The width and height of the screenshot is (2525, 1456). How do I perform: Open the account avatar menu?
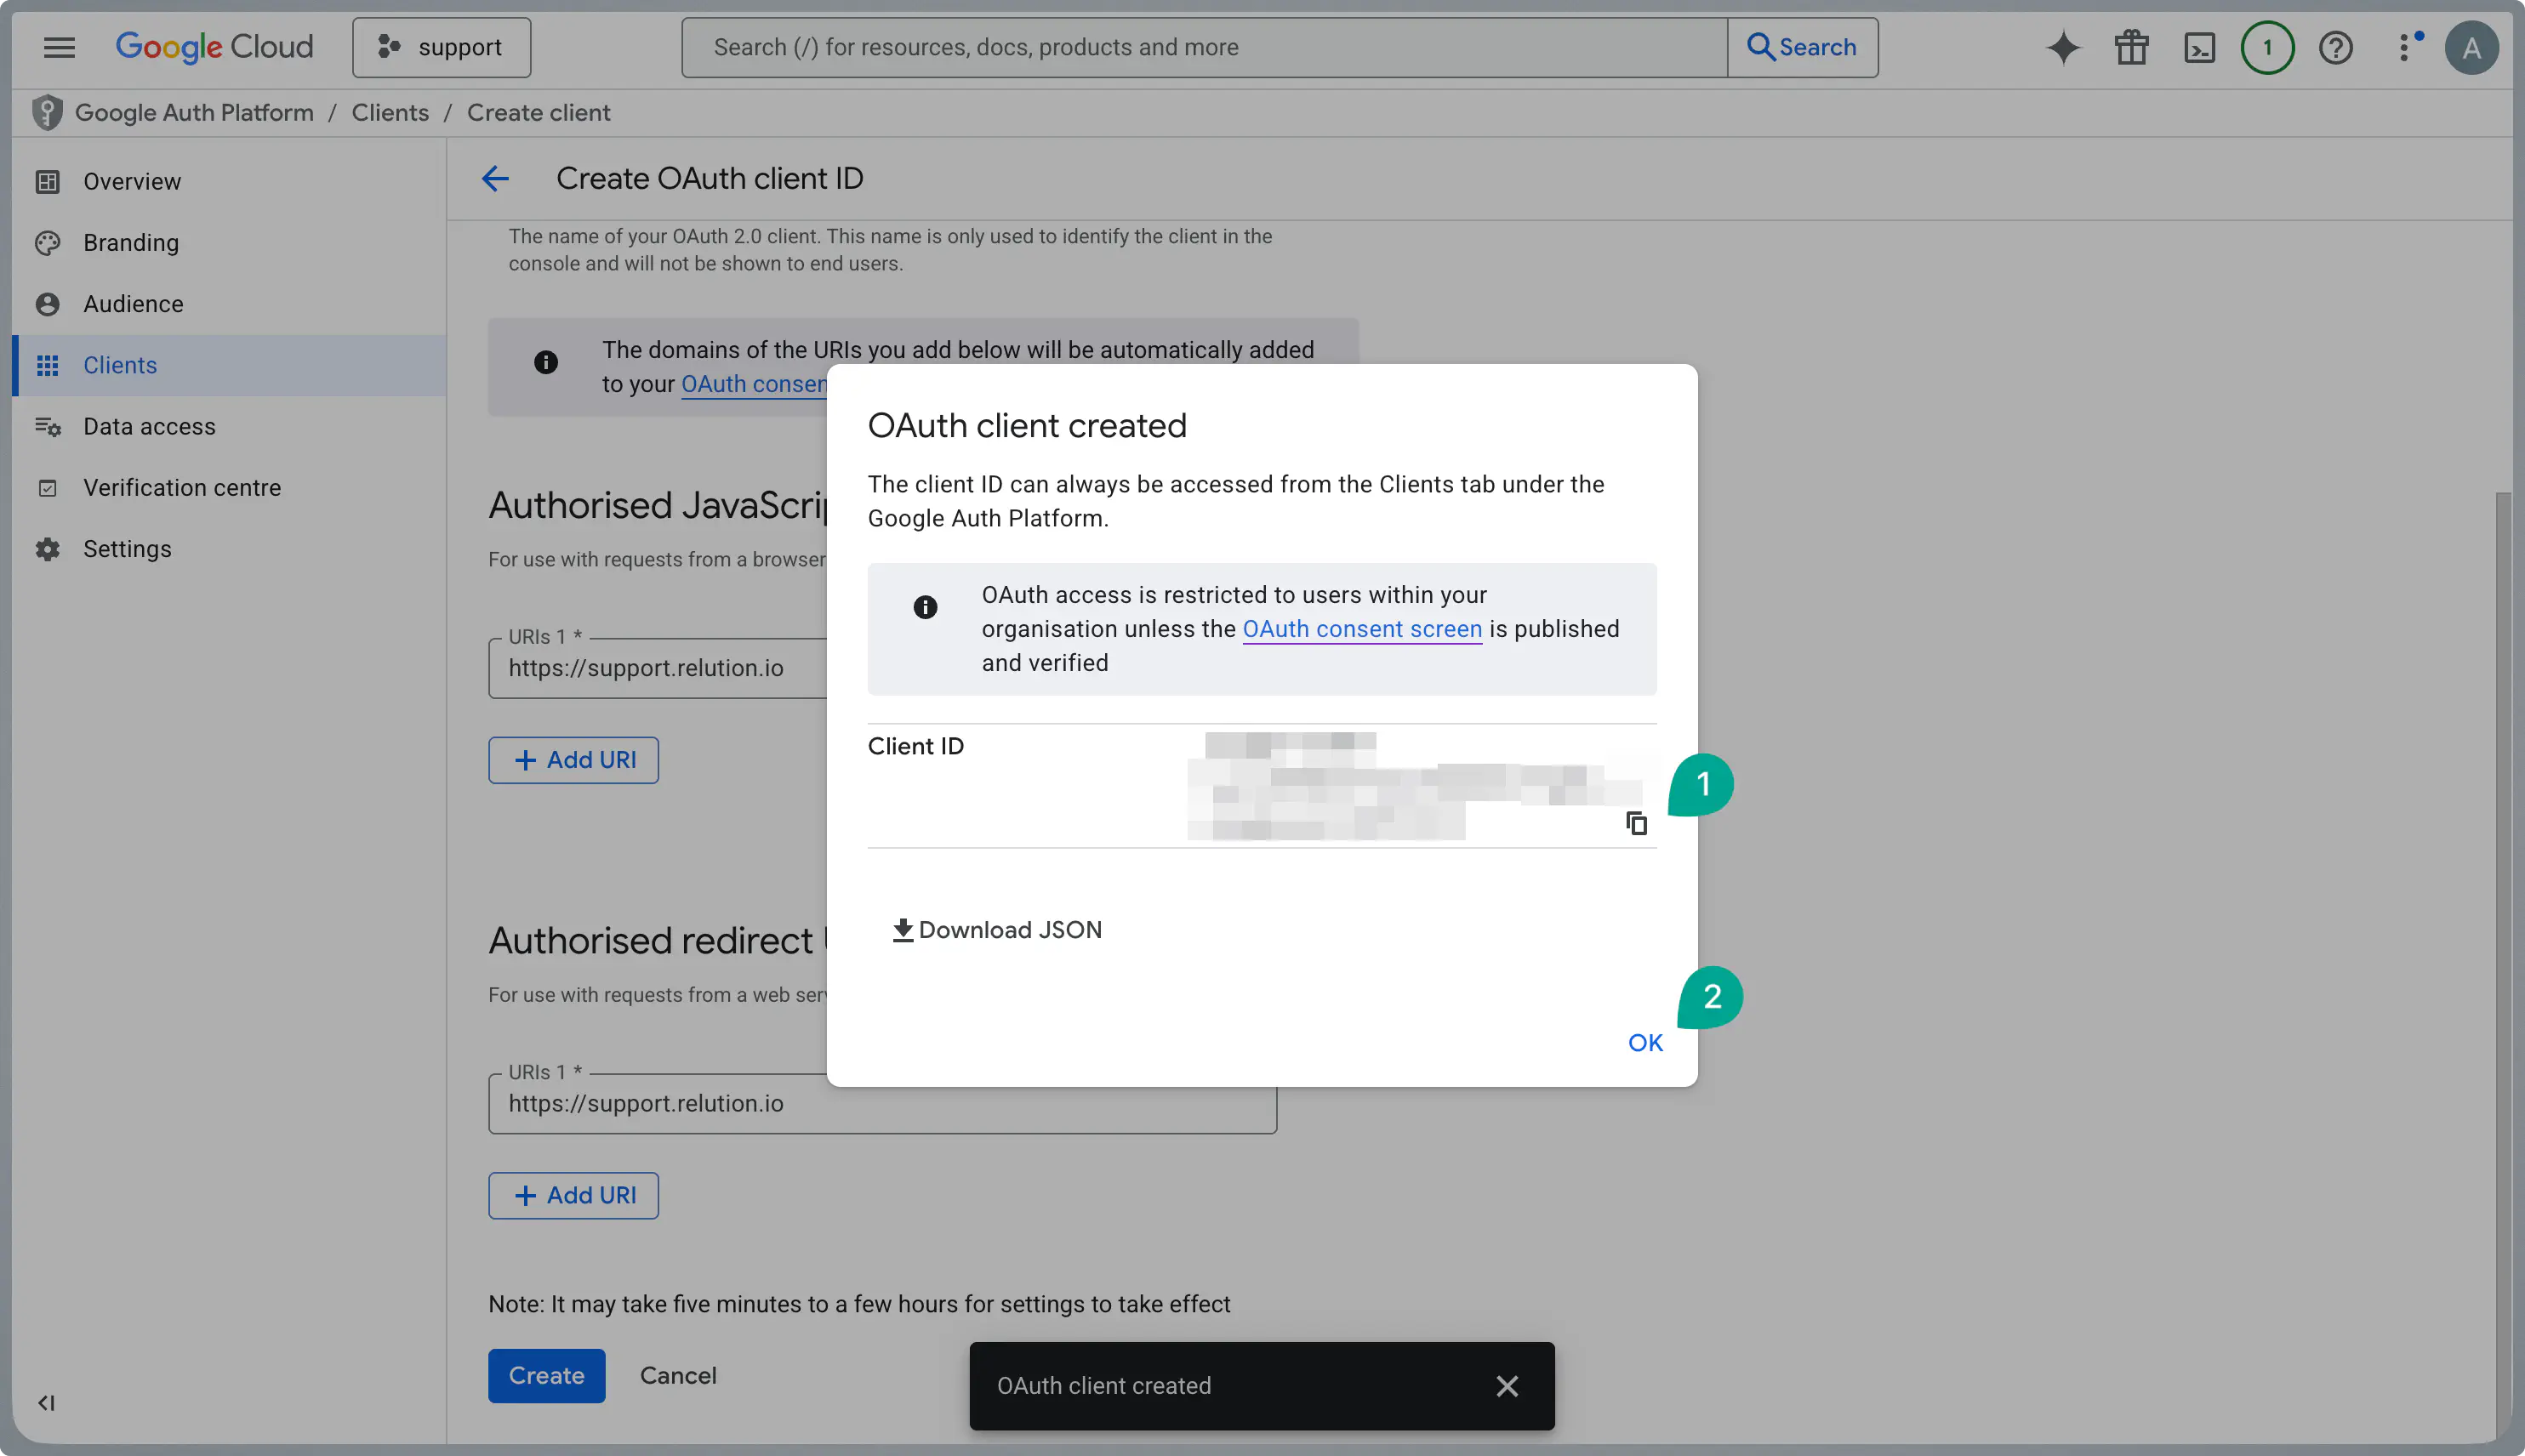[x=2471, y=47]
